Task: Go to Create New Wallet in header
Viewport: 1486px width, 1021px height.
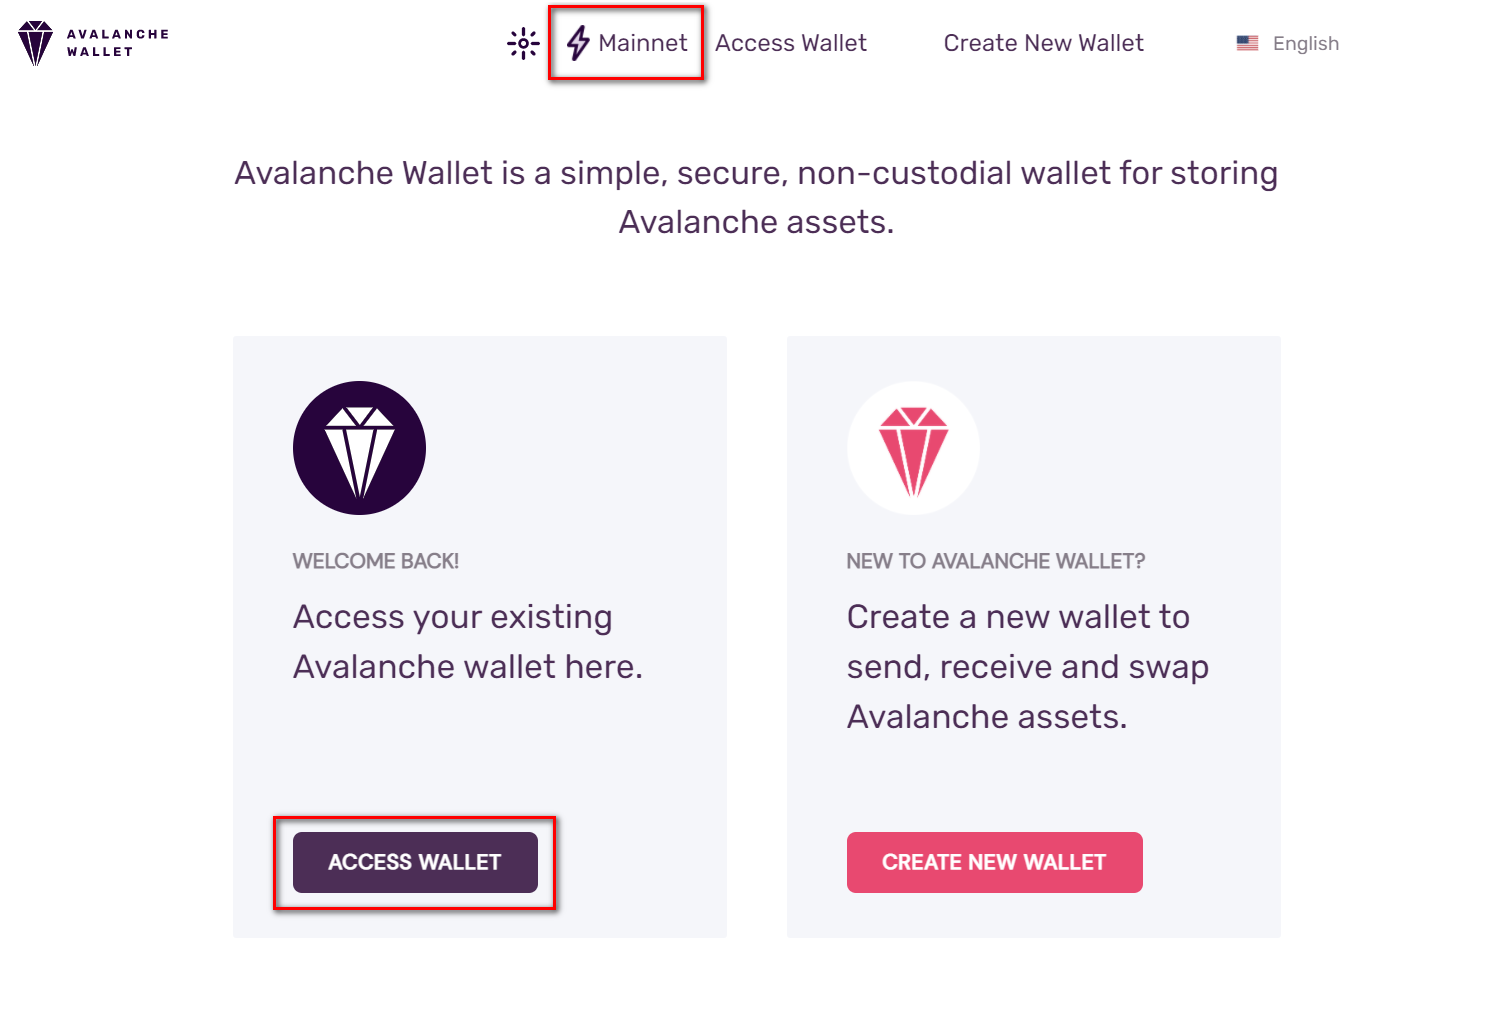Action: point(1043,43)
